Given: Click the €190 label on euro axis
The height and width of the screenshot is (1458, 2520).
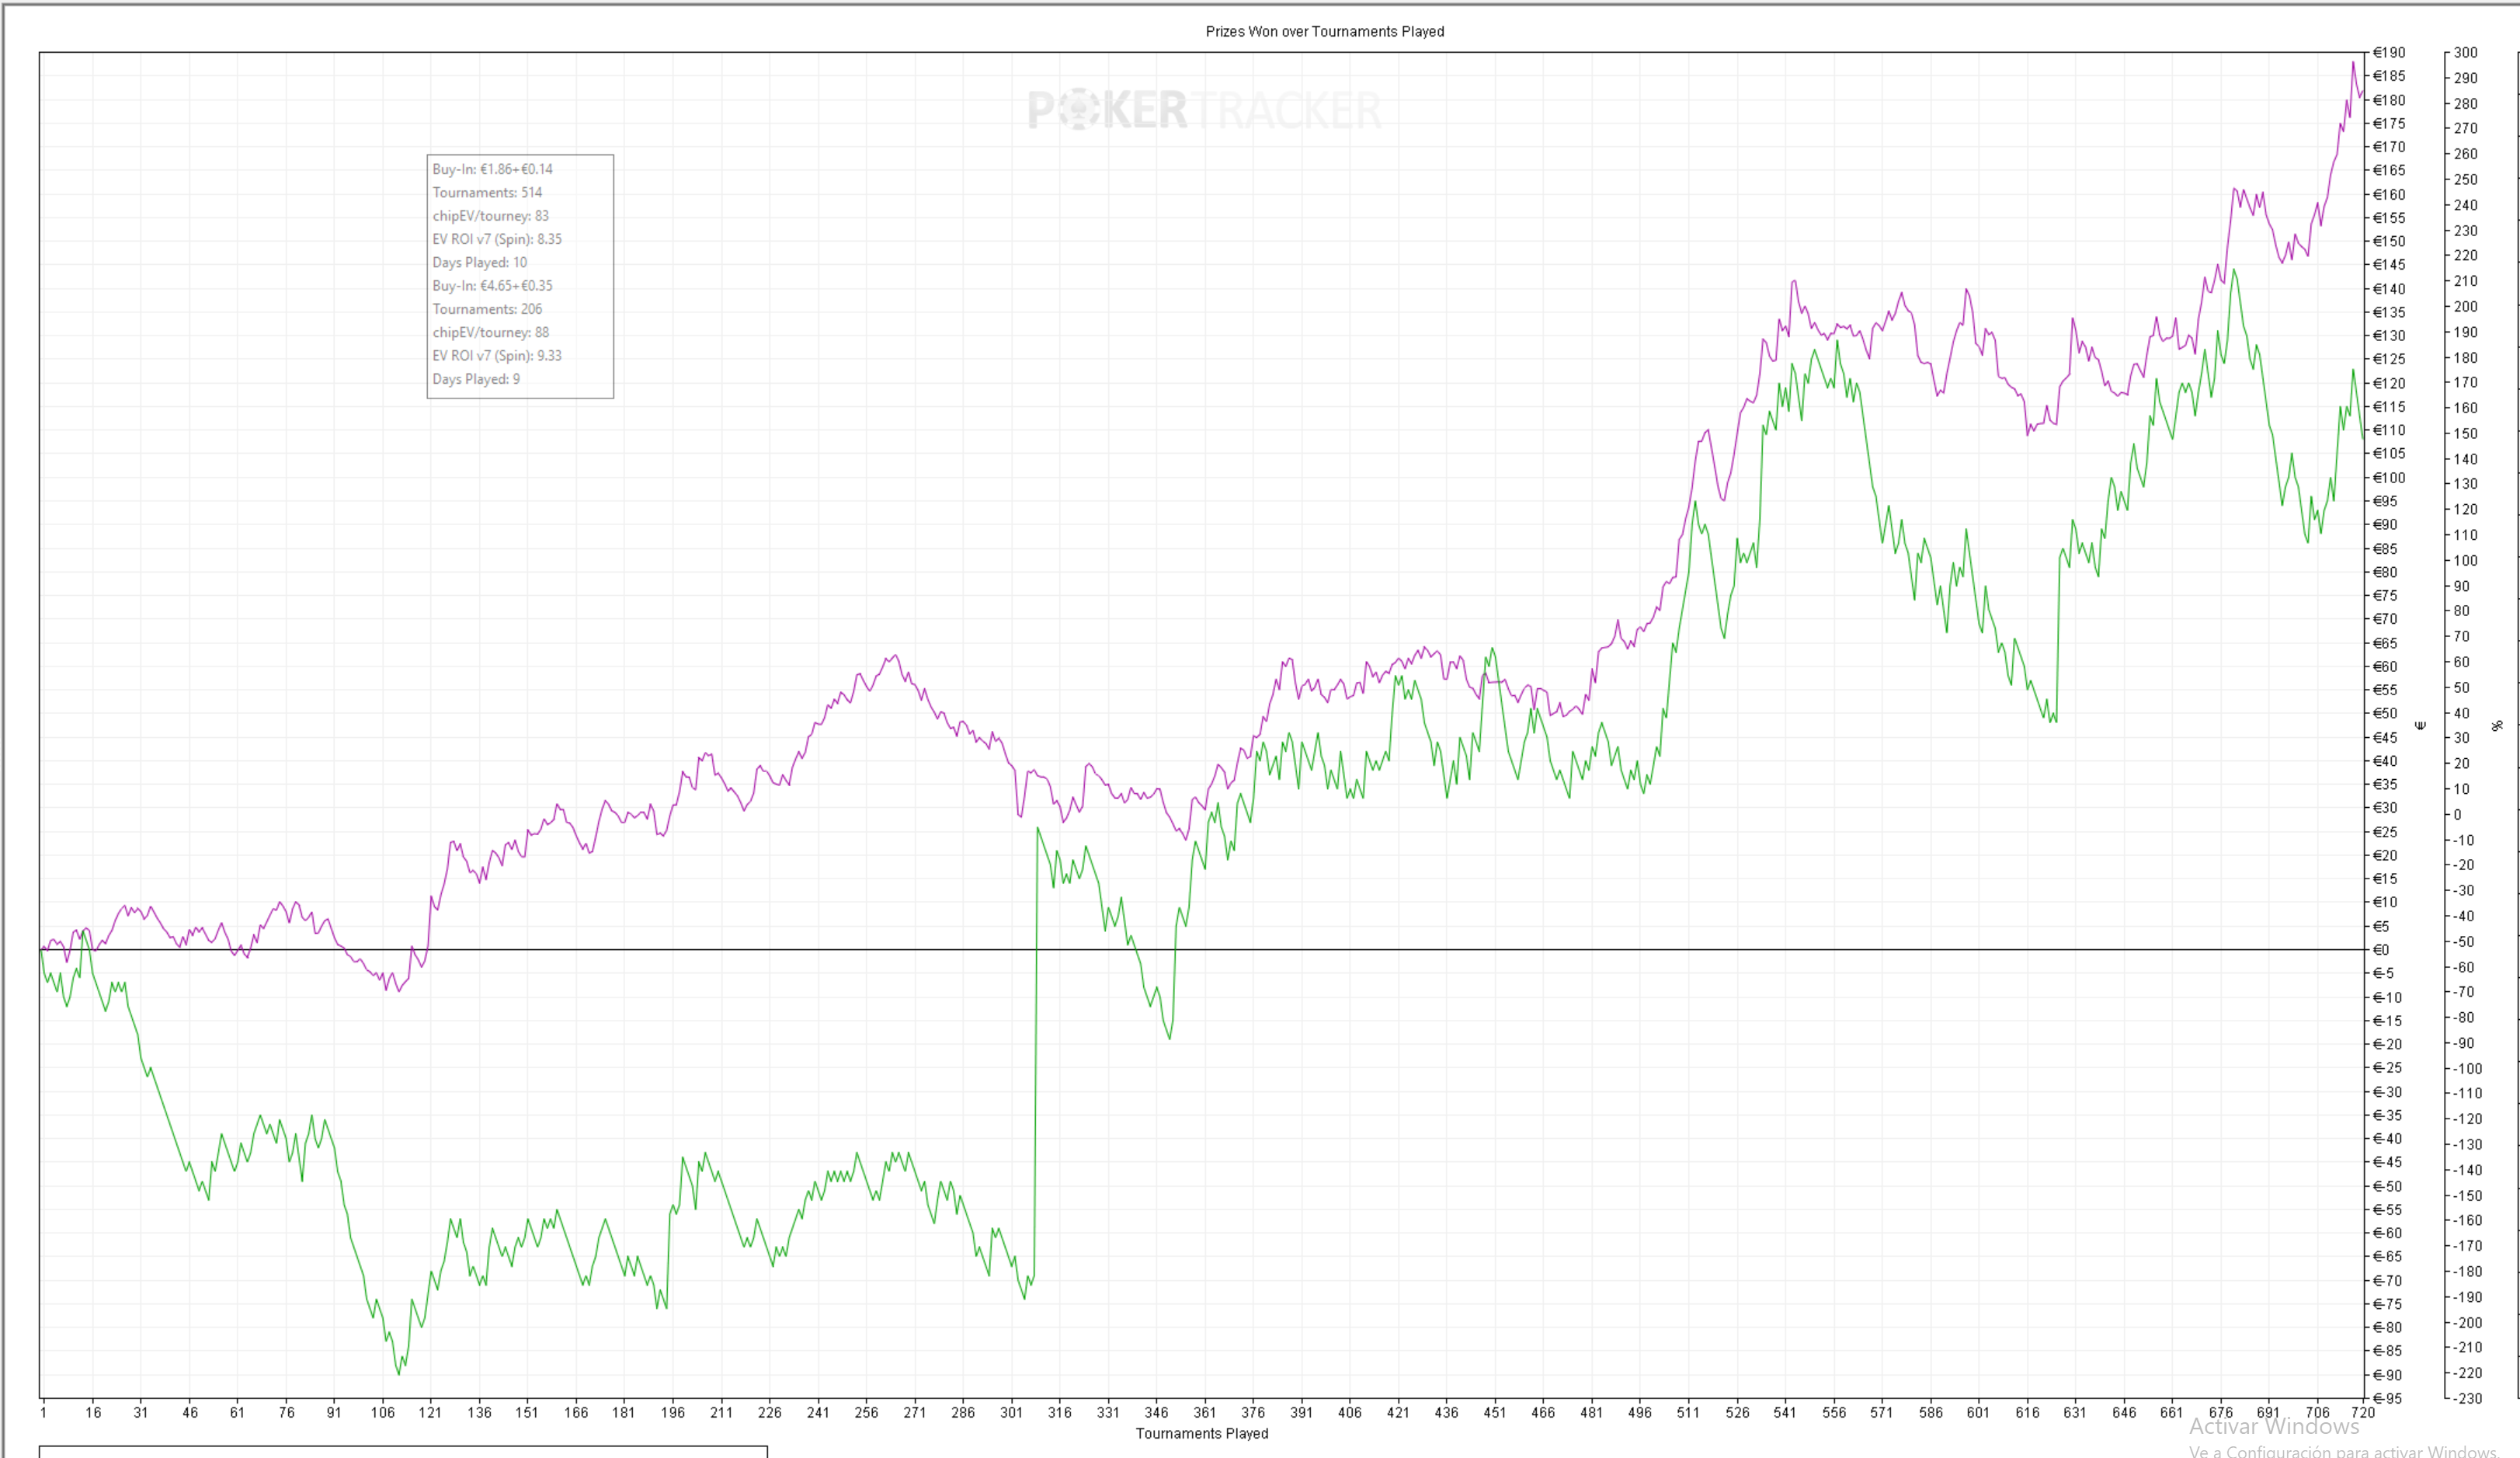Looking at the screenshot, I should [x=2389, y=53].
